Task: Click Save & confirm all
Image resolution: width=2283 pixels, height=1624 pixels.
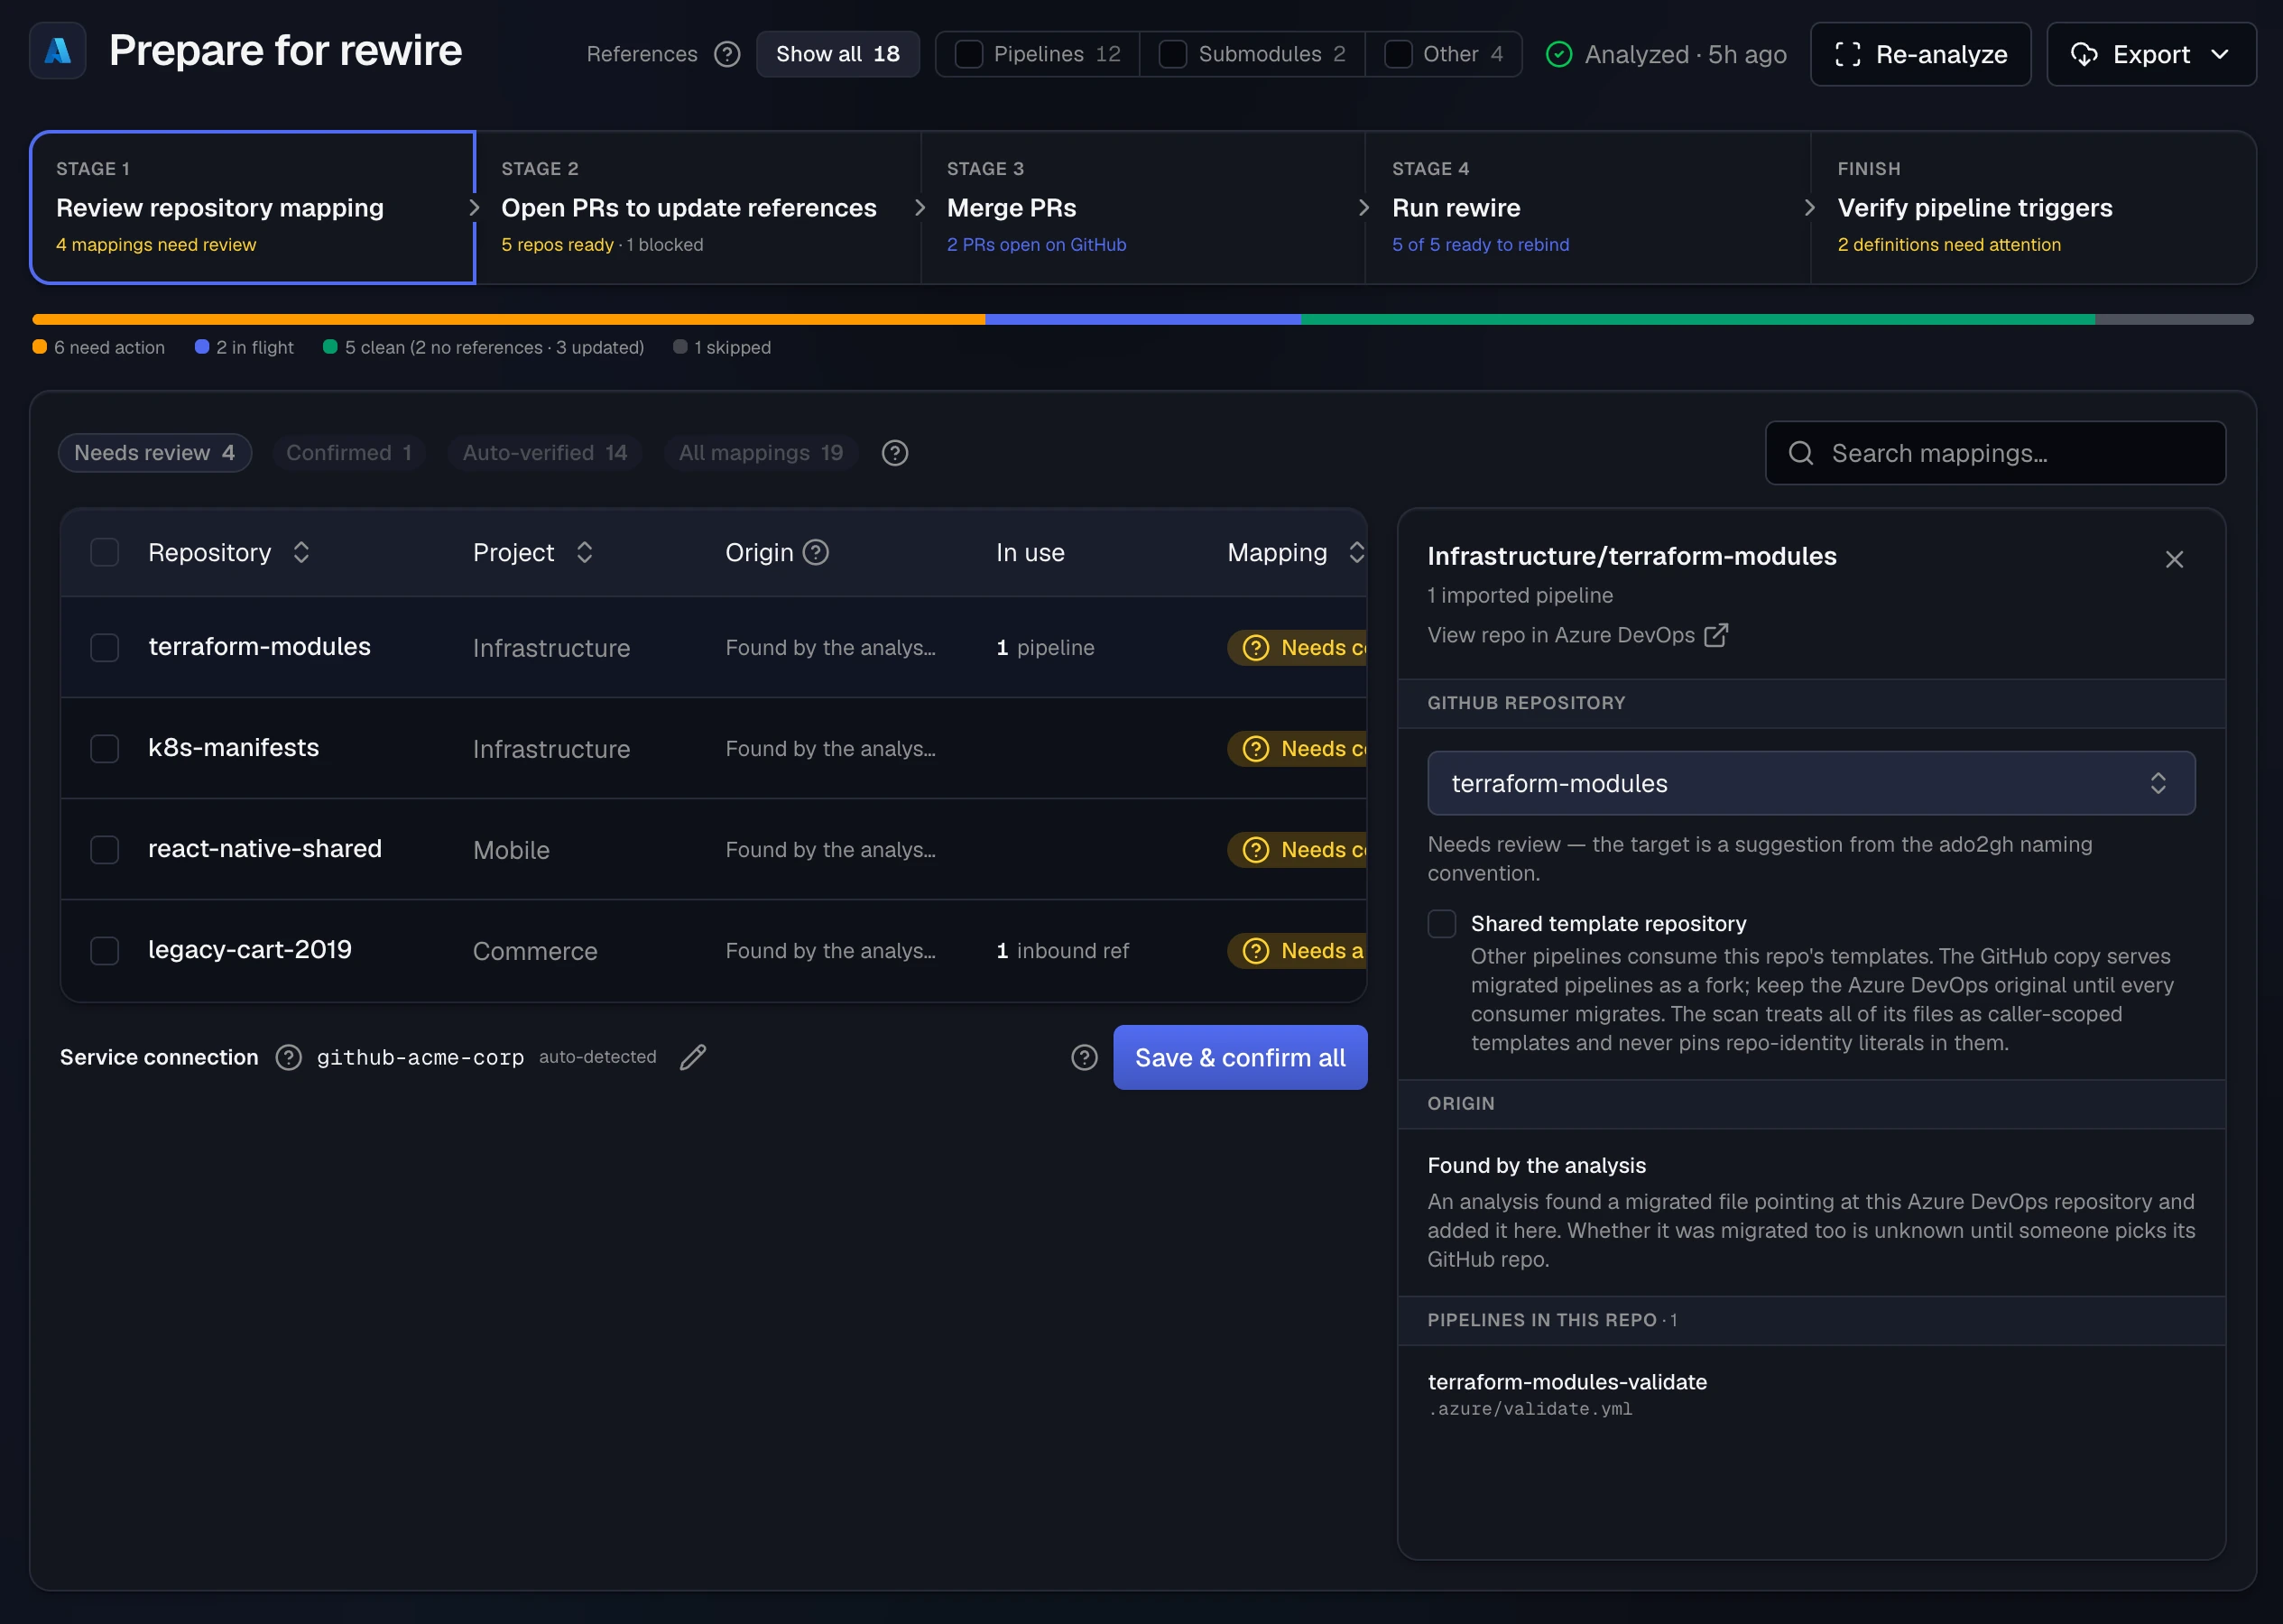Action: (x=1240, y=1057)
